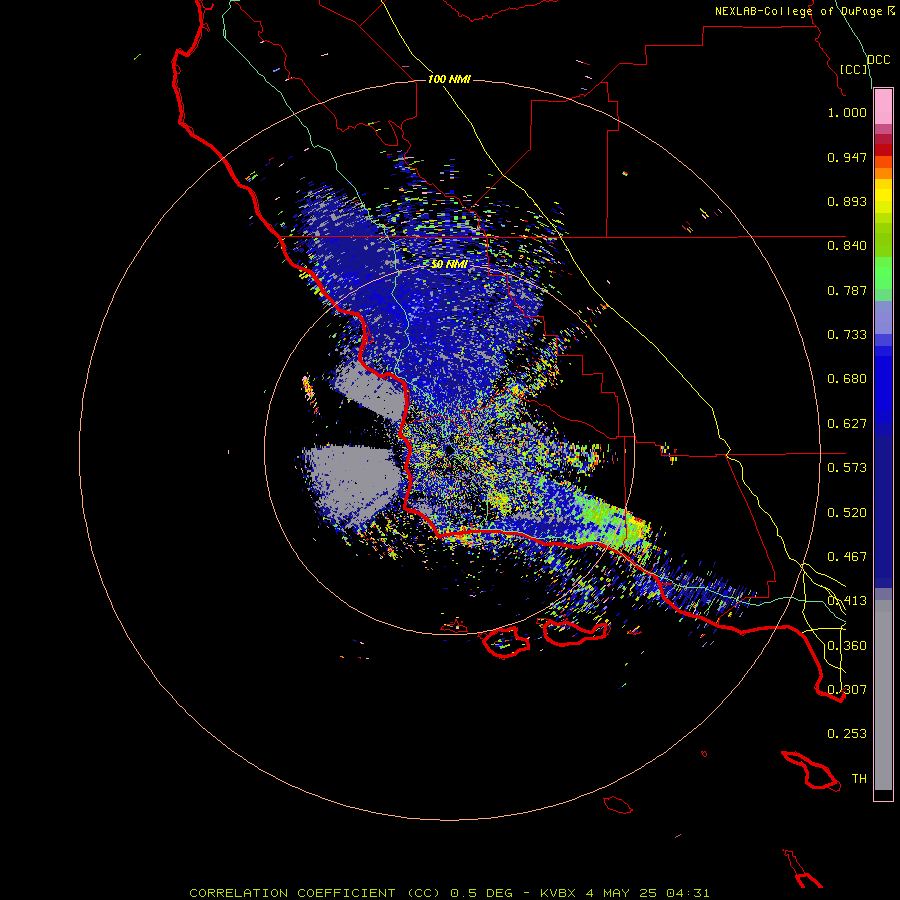Click the 50 NMI range ring label
The width and height of the screenshot is (900, 900).
tap(449, 264)
